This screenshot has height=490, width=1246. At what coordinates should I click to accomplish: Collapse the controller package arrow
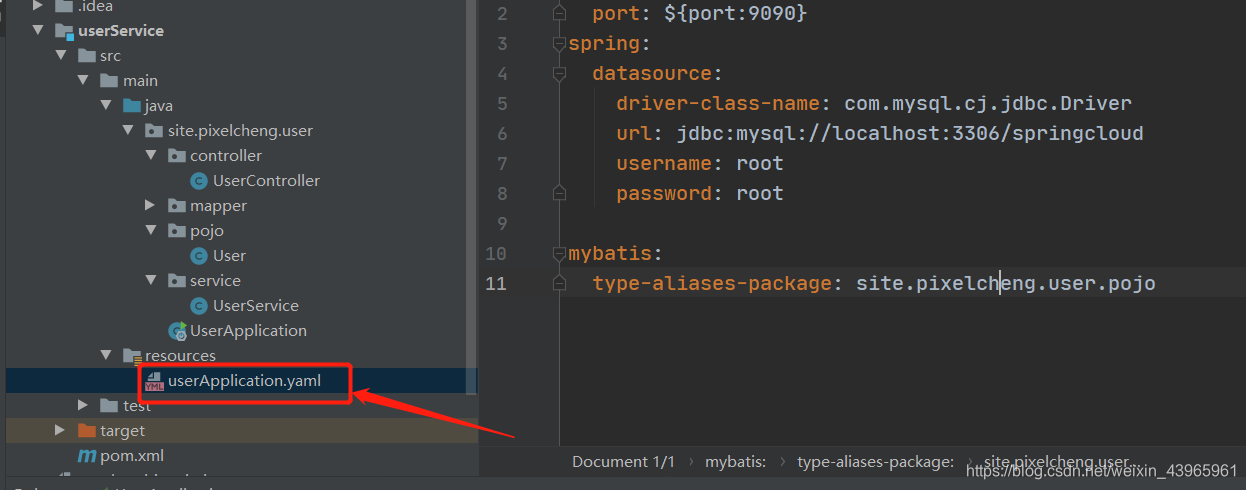pyautogui.click(x=150, y=155)
